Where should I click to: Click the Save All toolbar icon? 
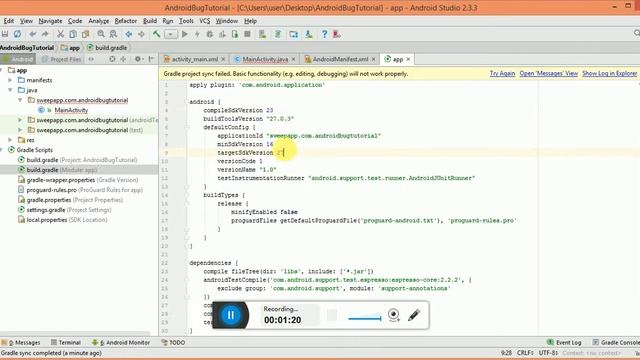(5, 34)
